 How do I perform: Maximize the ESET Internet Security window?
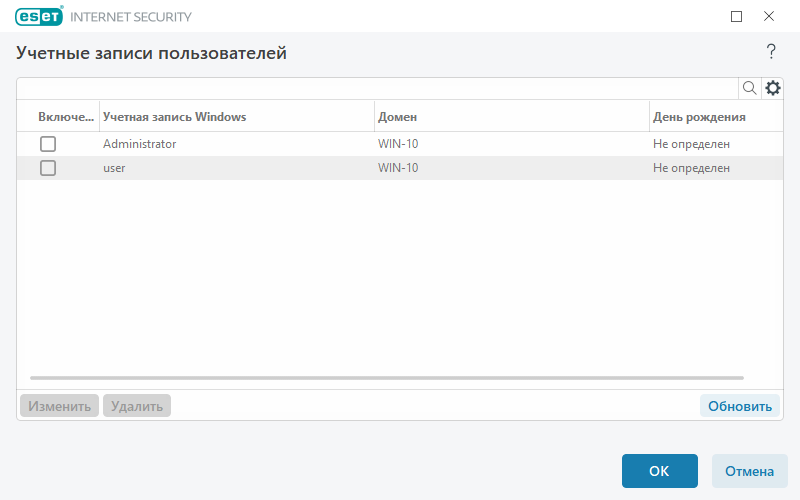[x=736, y=16]
